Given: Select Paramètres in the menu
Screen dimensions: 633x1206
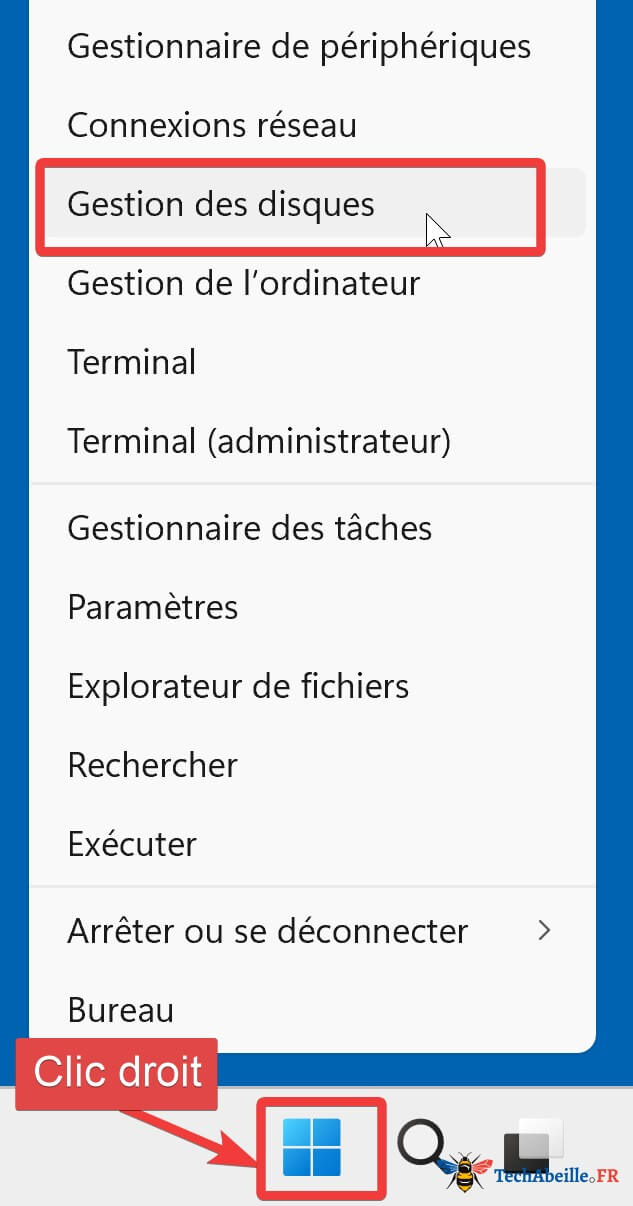Looking at the screenshot, I should 153,607.
